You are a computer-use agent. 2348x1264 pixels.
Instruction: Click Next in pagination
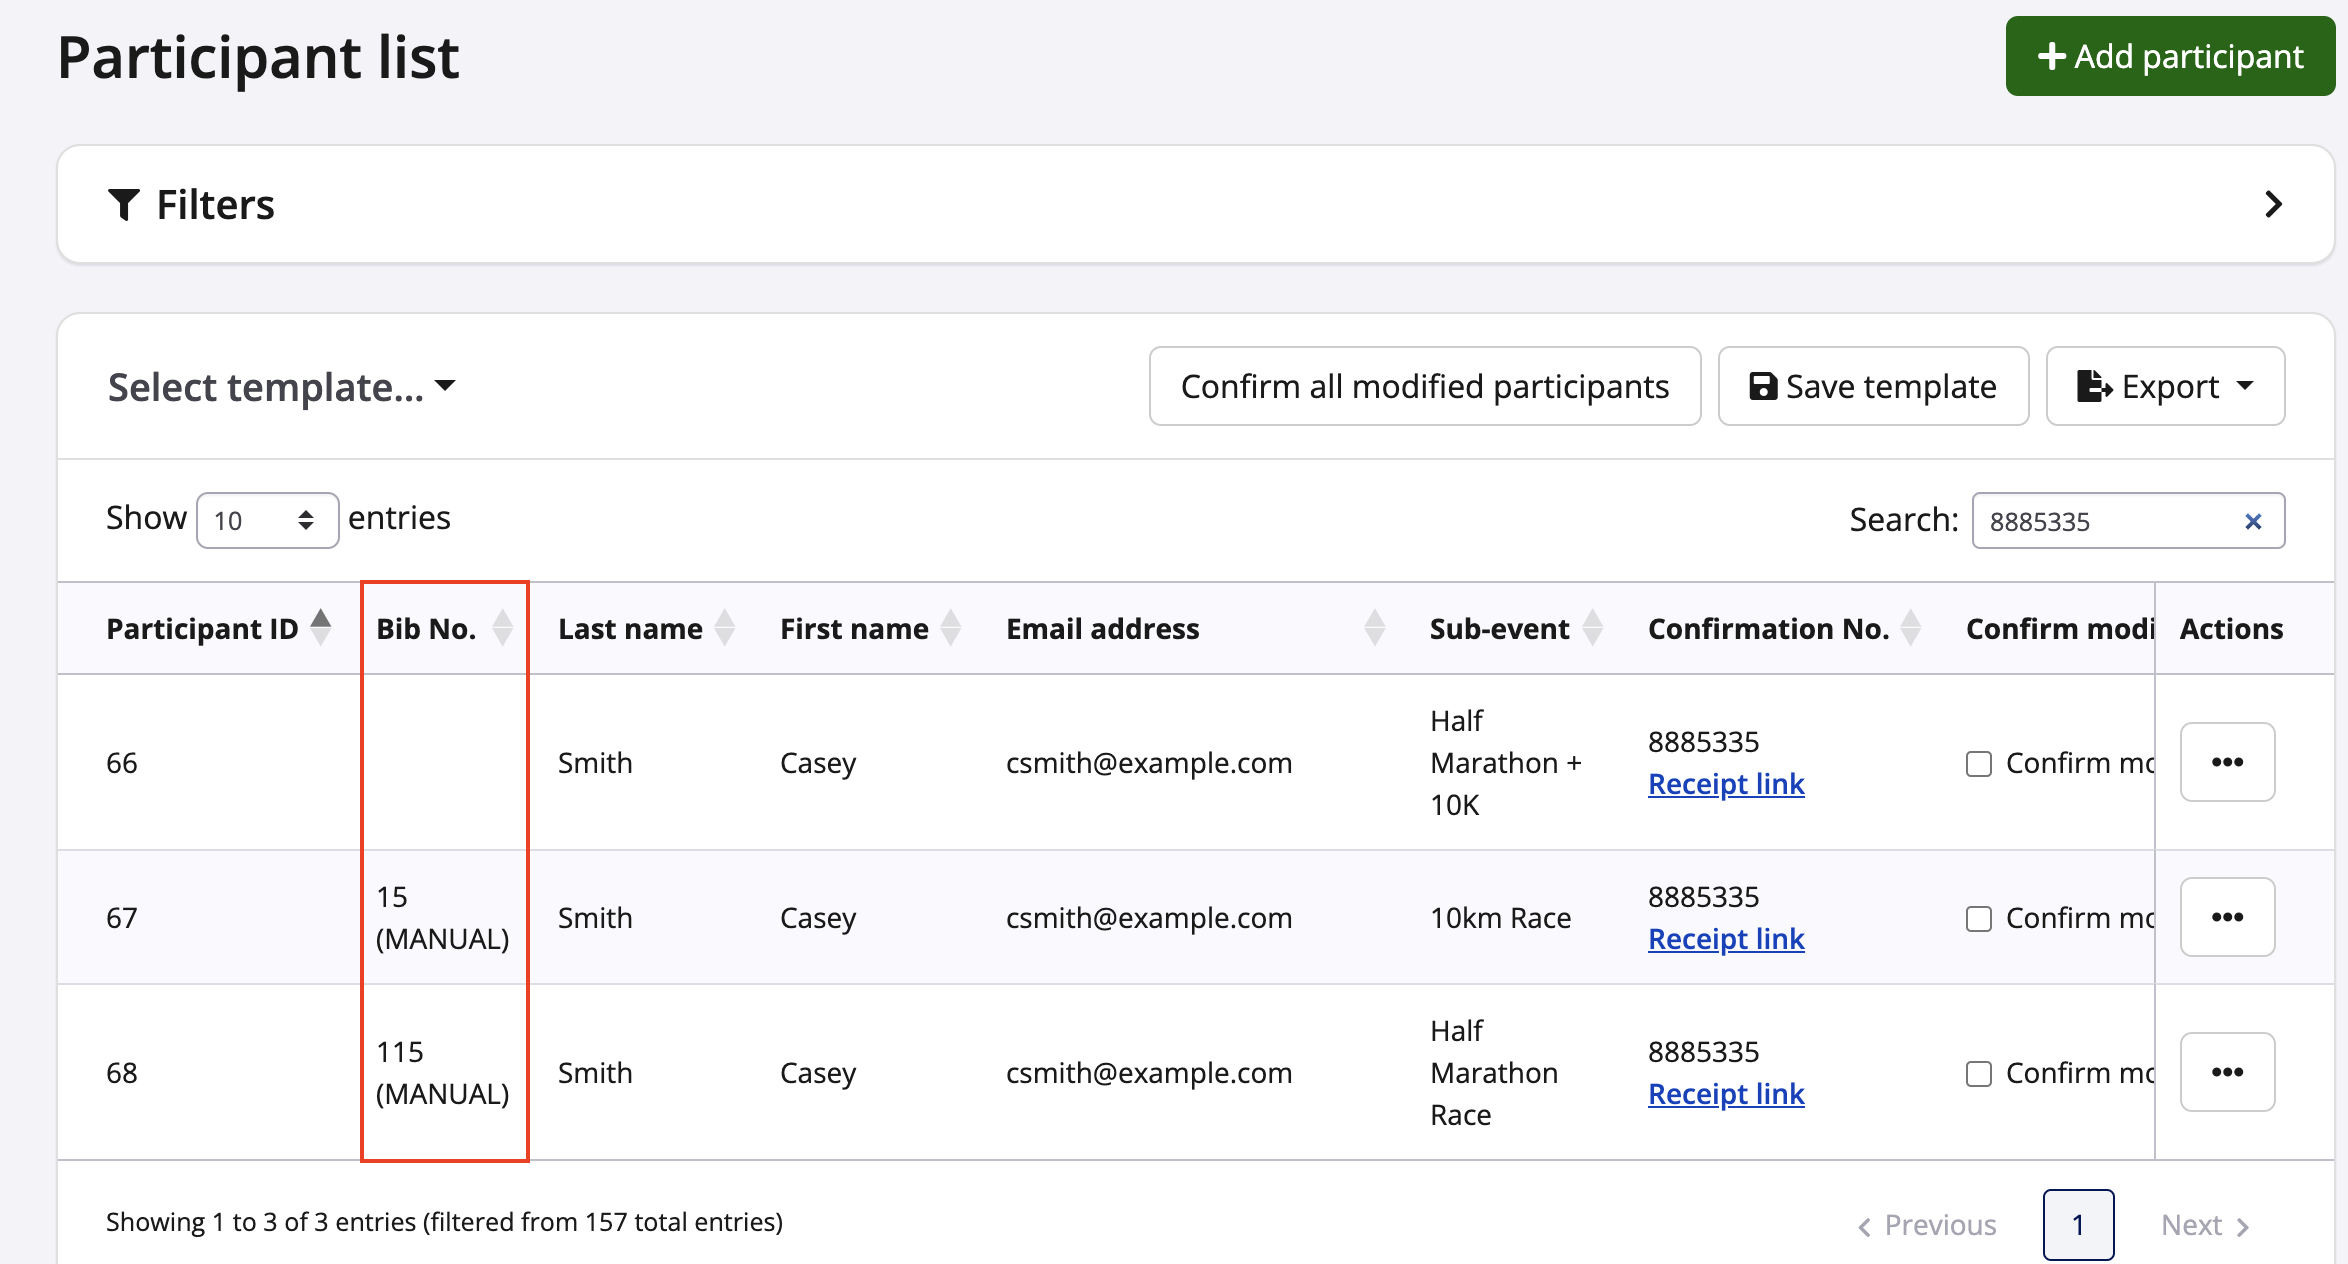point(2204,1224)
